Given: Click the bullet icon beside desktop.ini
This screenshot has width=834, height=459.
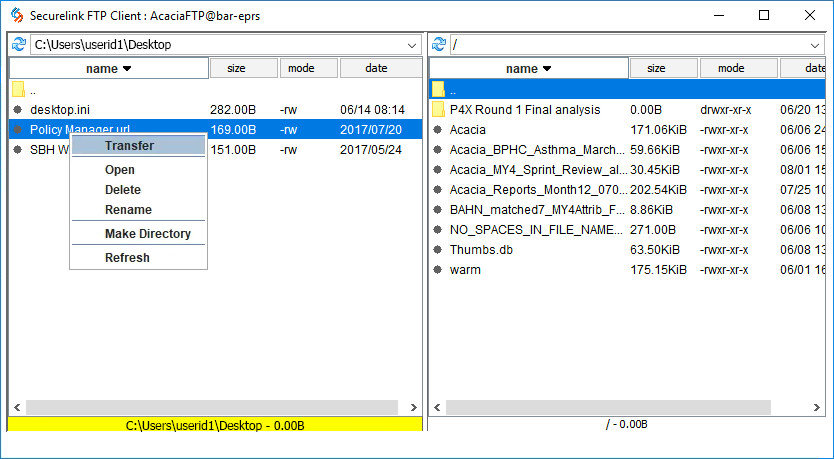Looking at the screenshot, I should click(x=18, y=110).
